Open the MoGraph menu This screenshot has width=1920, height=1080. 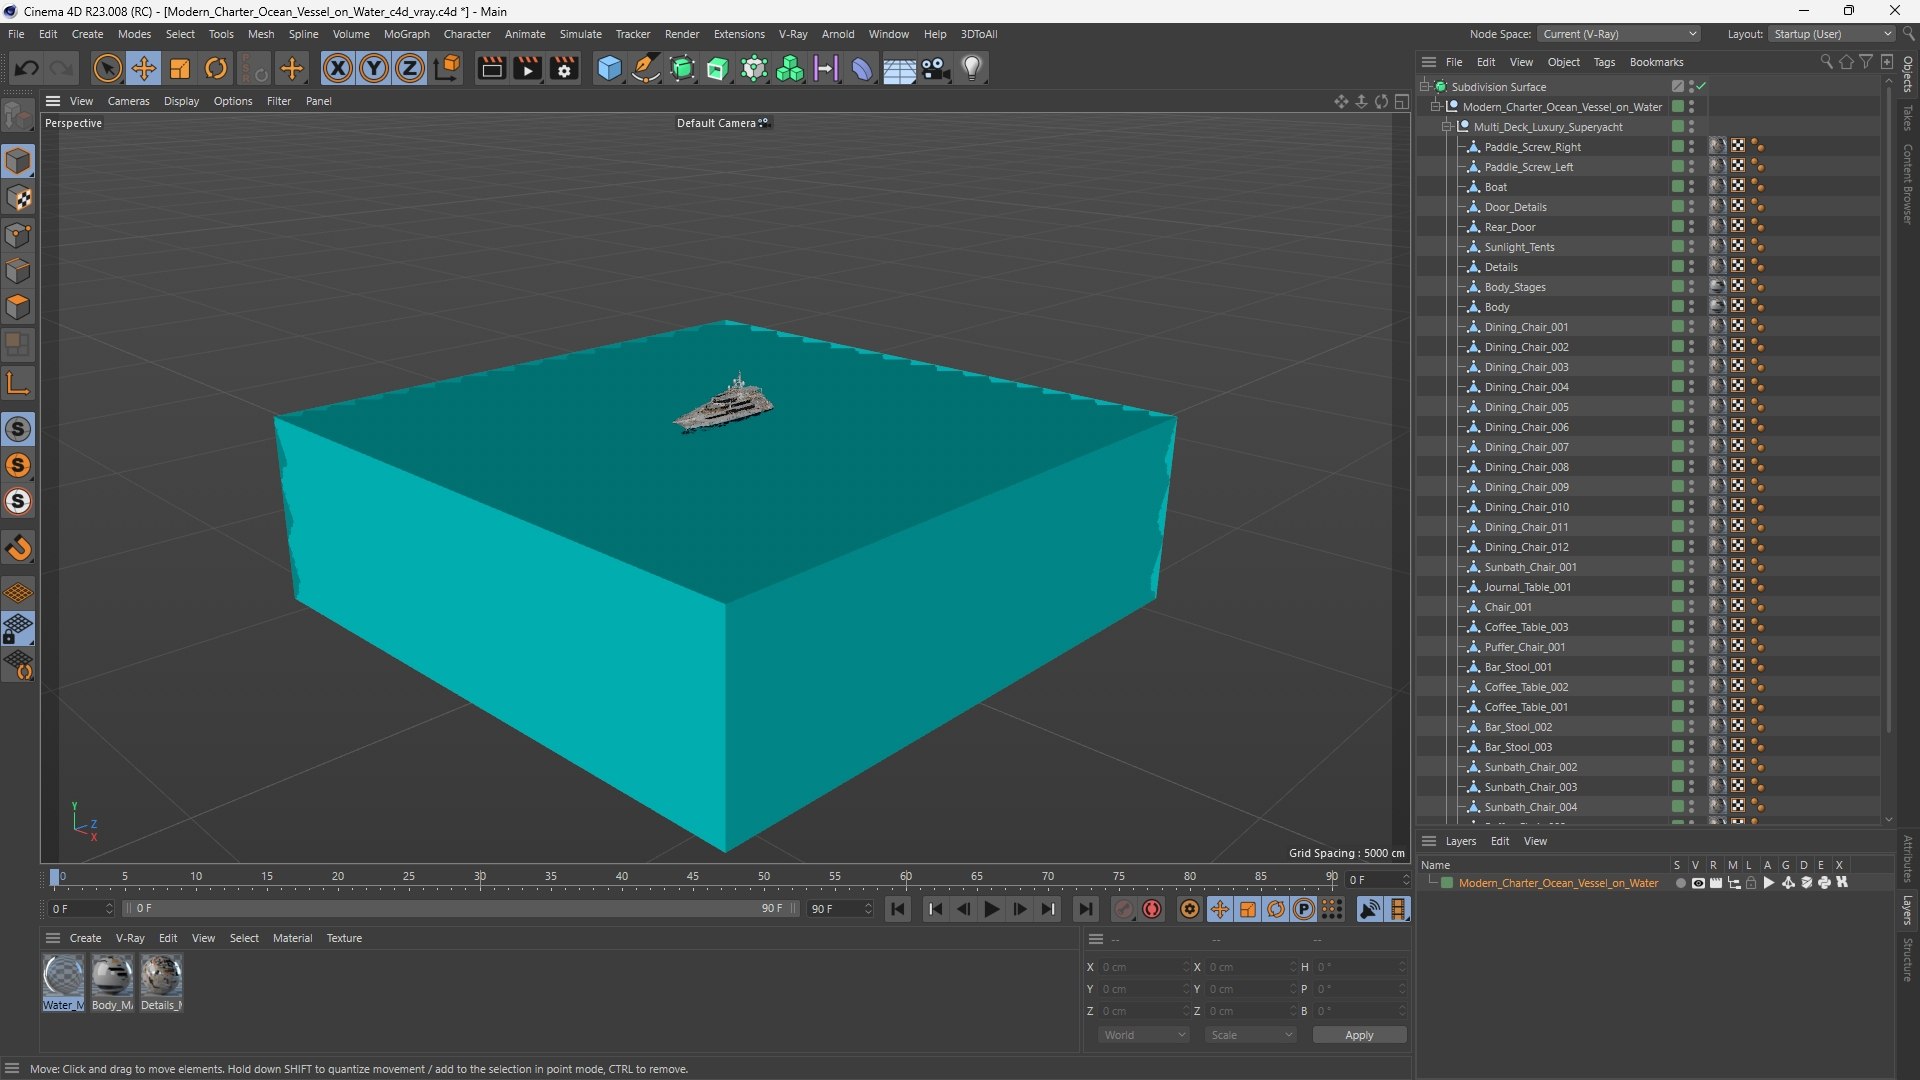tap(406, 34)
